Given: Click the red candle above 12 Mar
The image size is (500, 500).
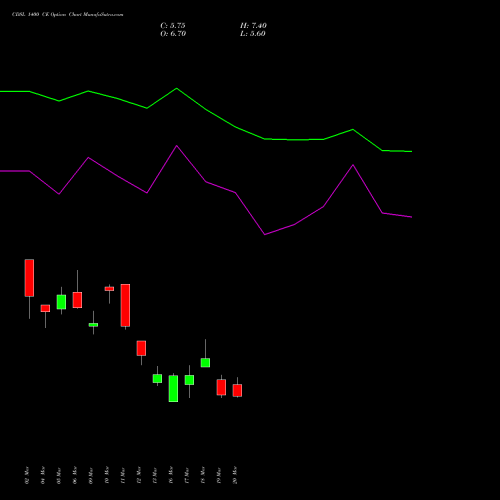Looking at the screenshot, I should [x=141, y=348].
